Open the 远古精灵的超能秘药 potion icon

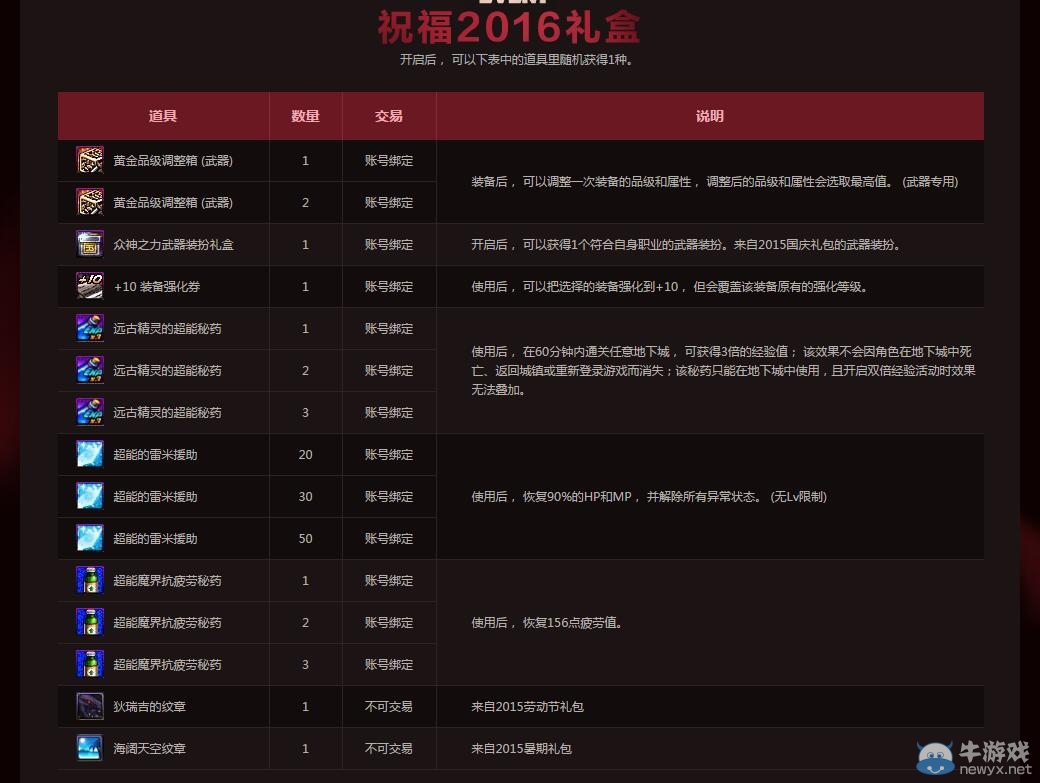pos(89,328)
